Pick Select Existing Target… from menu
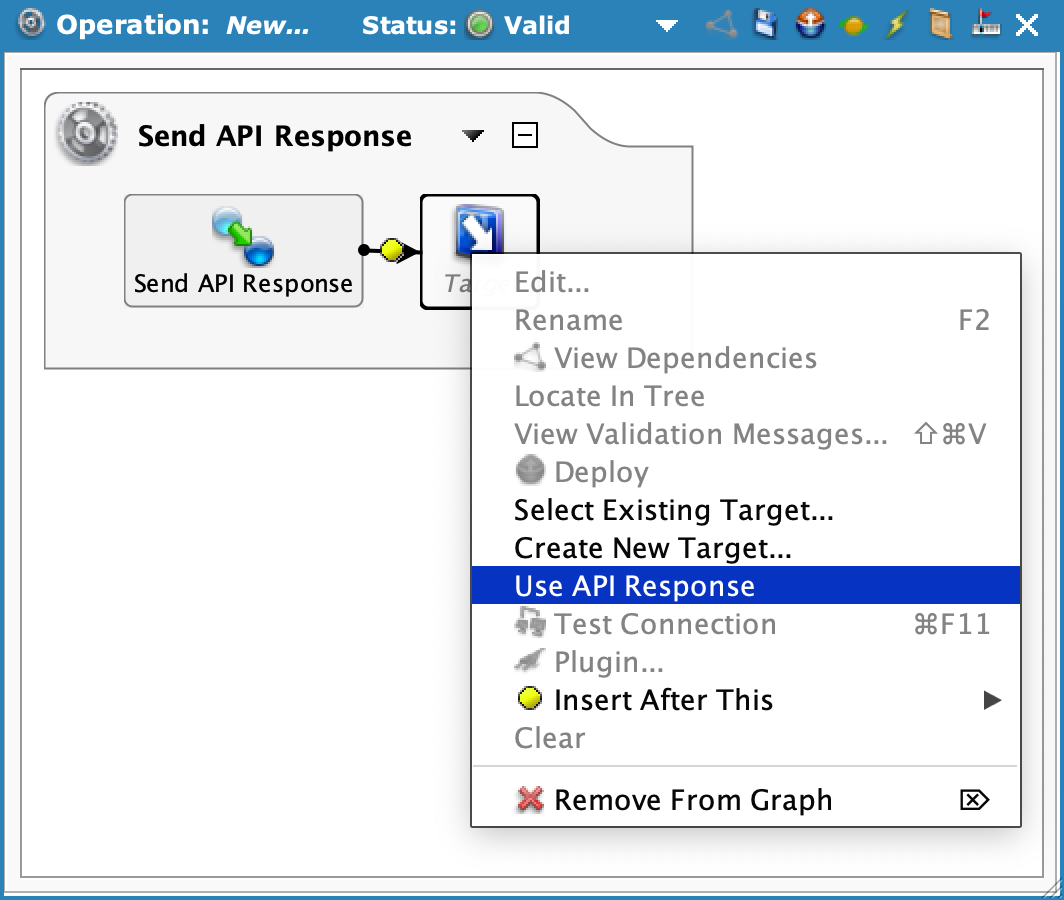This screenshot has height=900, width=1064. tap(673, 510)
